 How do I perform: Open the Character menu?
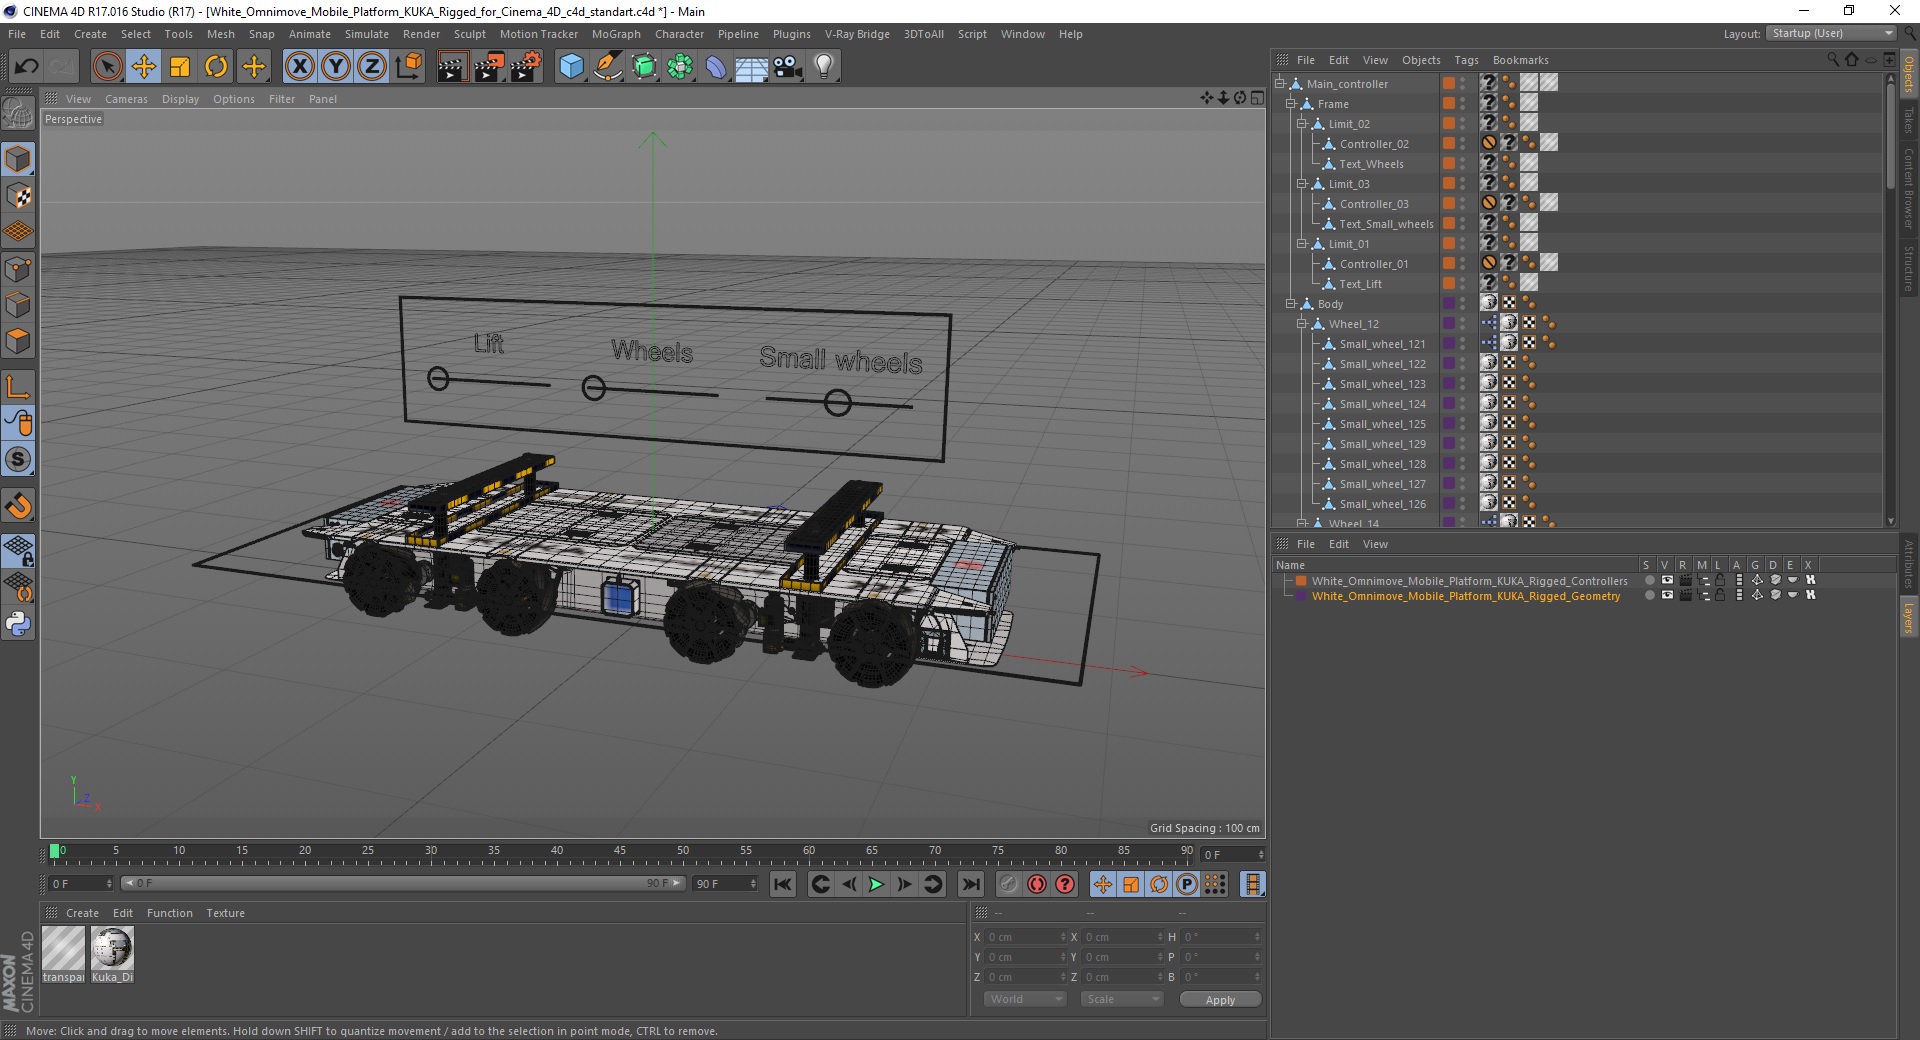click(x=679, y=34)
